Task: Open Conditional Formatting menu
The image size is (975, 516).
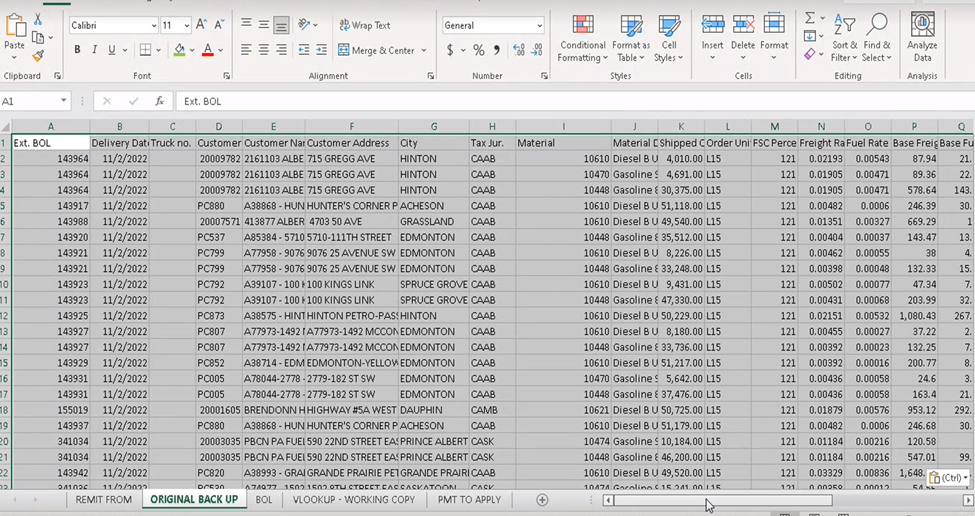Action: [x=583, y=38]
